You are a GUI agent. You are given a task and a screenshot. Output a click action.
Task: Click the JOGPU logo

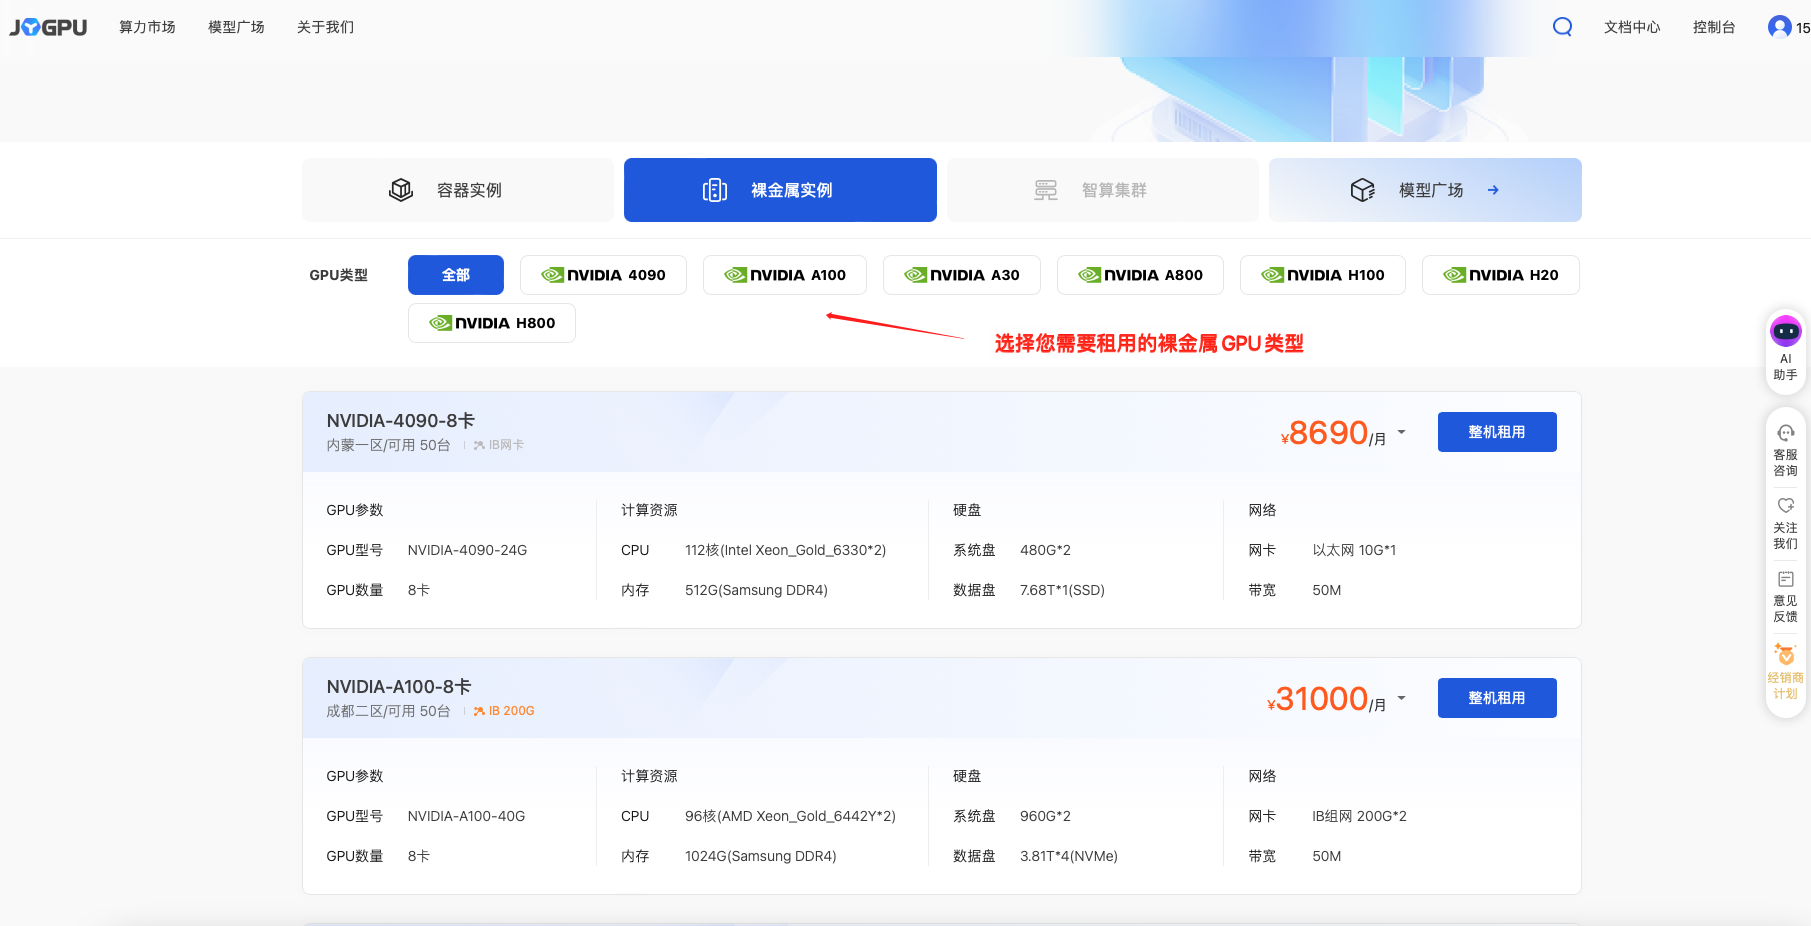(x=48, y=27)
